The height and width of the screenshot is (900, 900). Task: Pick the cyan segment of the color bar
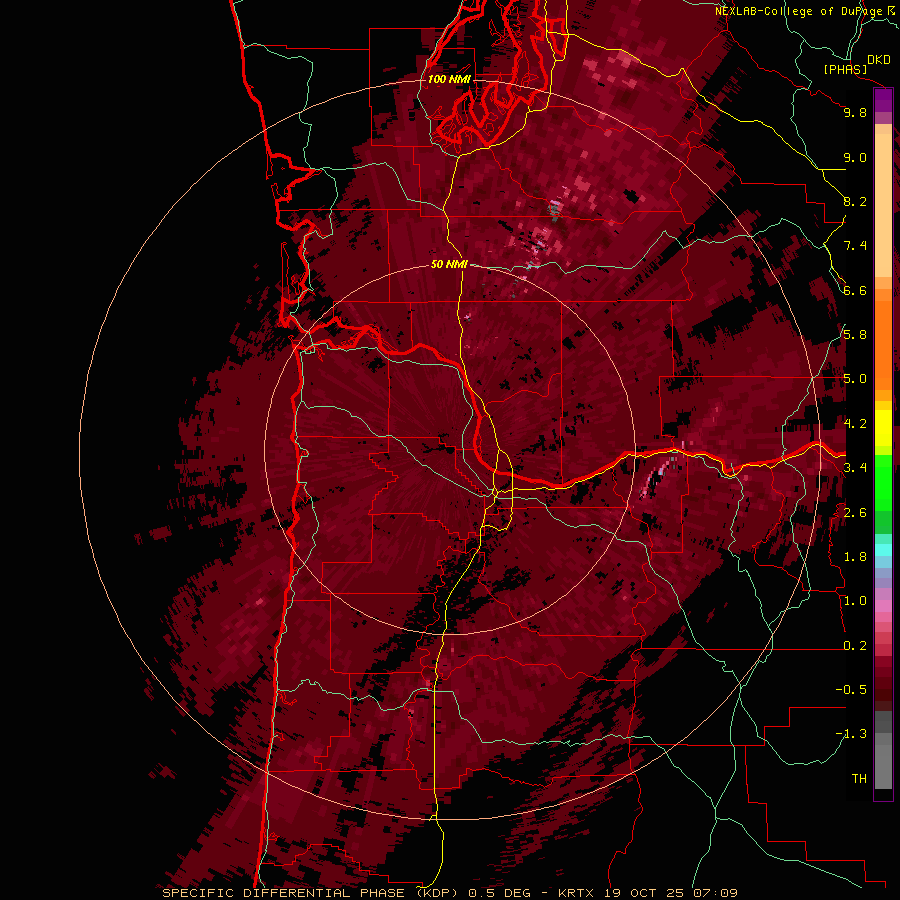click(x=883, y=550)
